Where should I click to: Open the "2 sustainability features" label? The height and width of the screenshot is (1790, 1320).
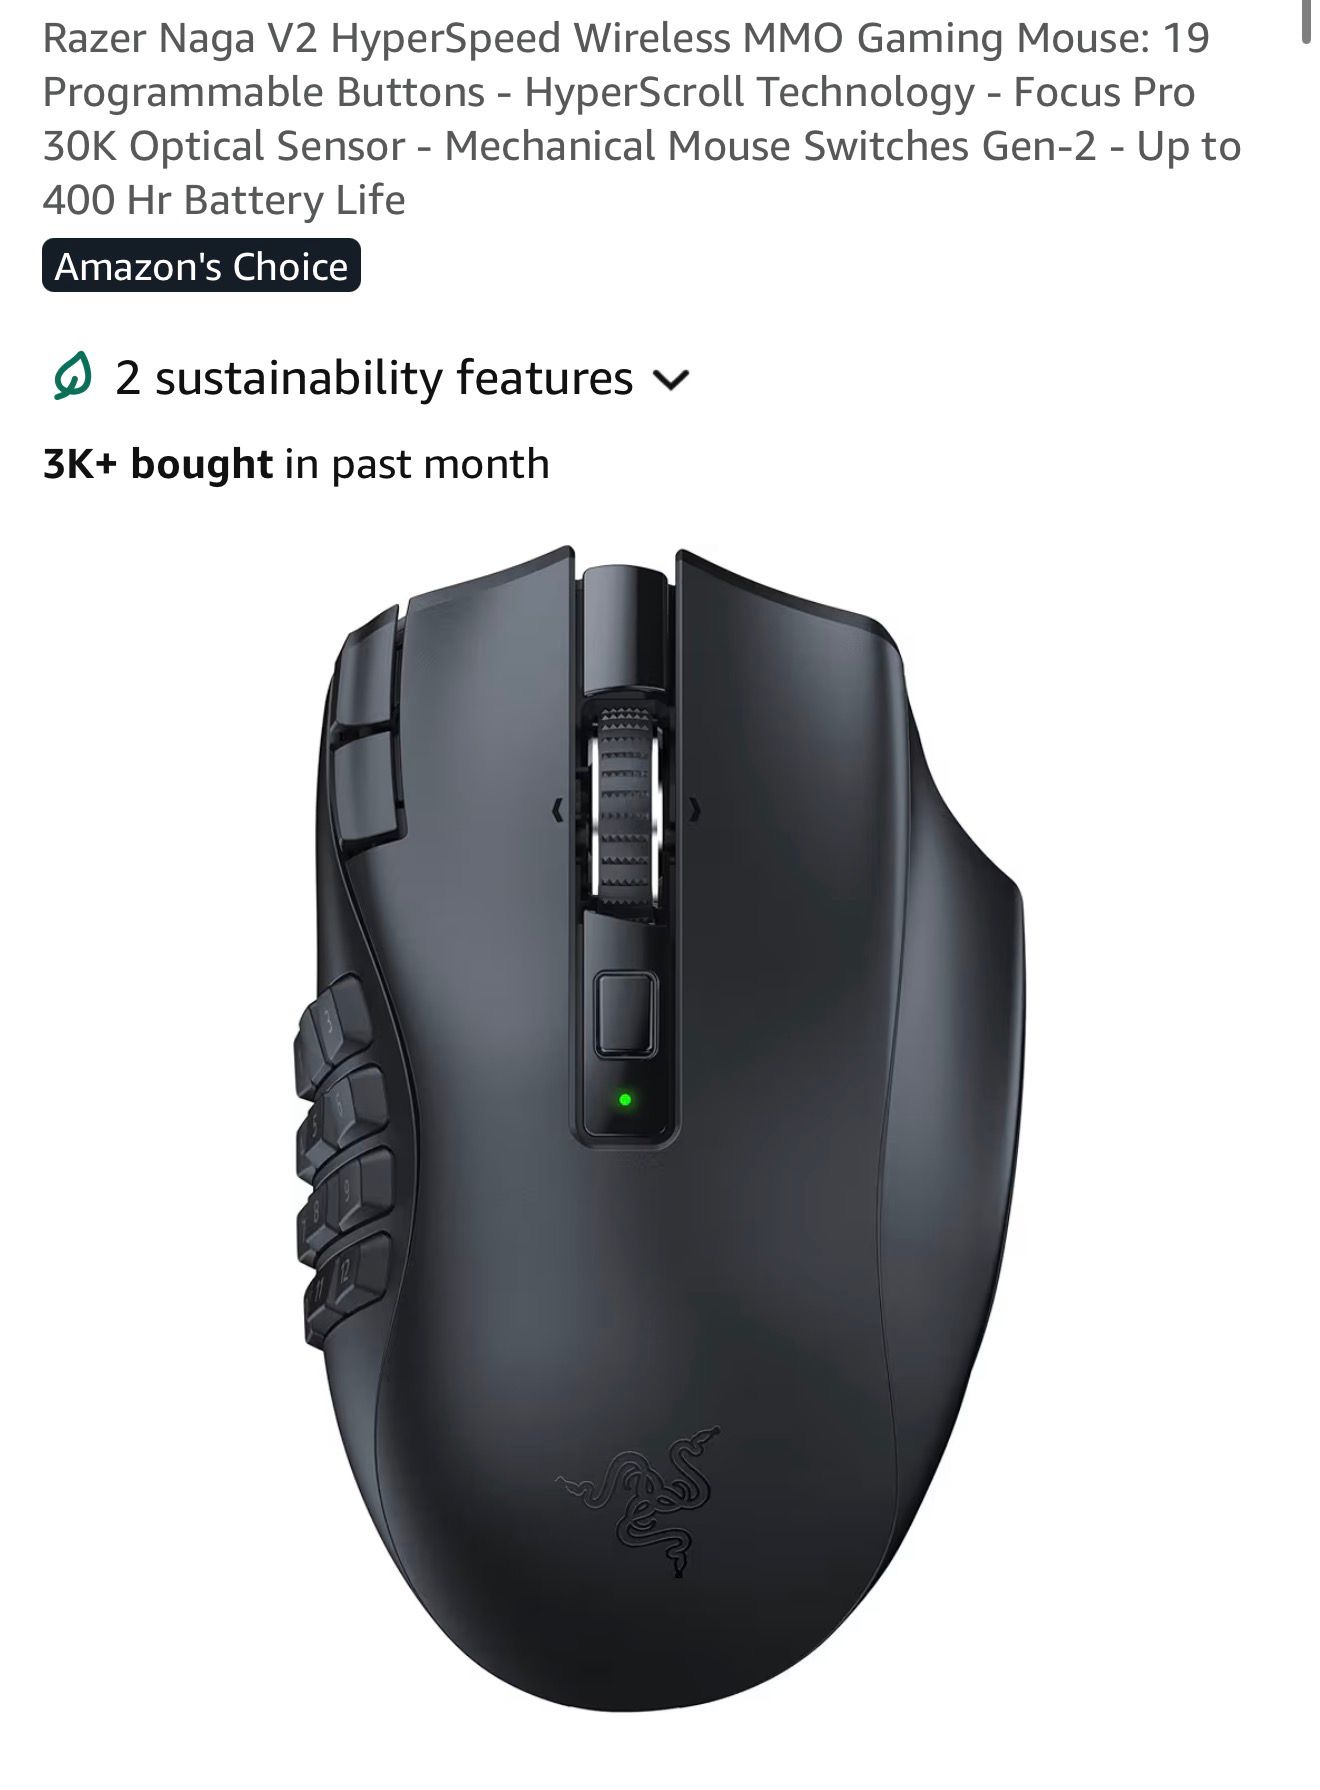pos(374,378)
